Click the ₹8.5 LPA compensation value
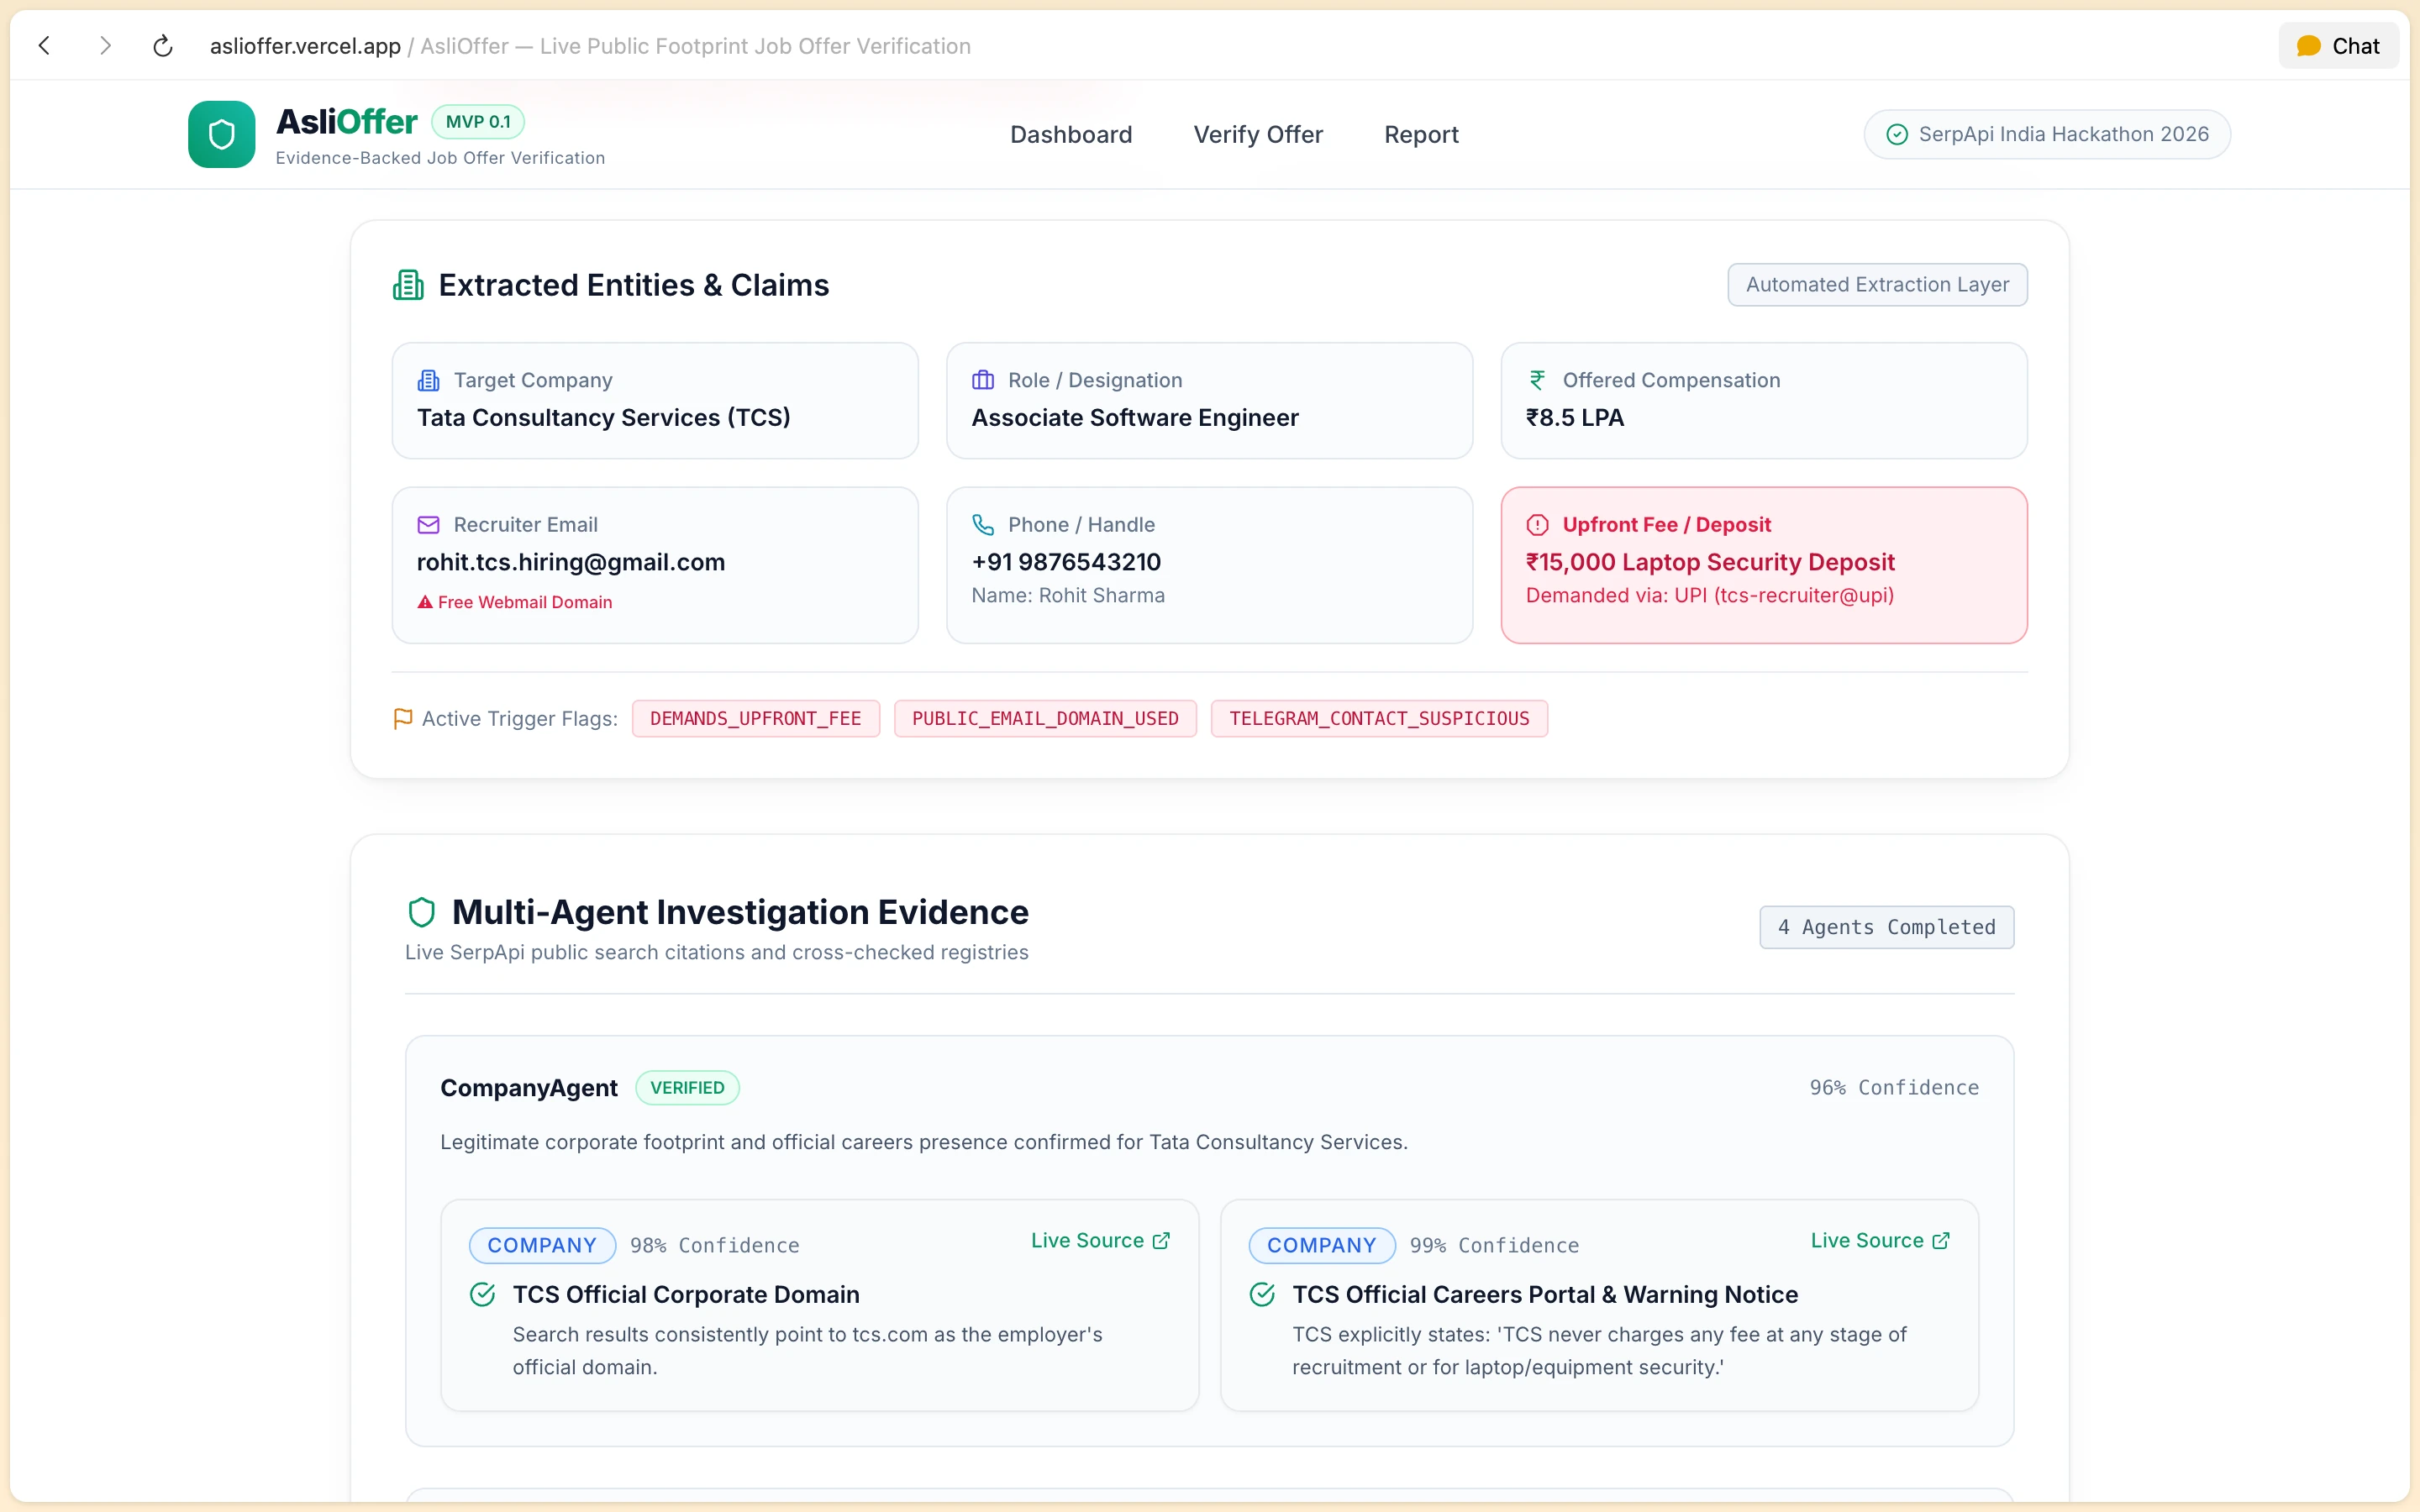This screenshot has height=1512, width=2420. click(1575, 417)
